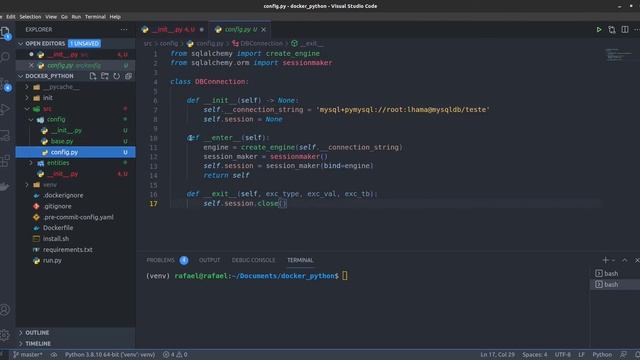Open the Explorer view in activity bar
Screen dimensions: 640x360
pyautogui.click(x=5, y=32)
